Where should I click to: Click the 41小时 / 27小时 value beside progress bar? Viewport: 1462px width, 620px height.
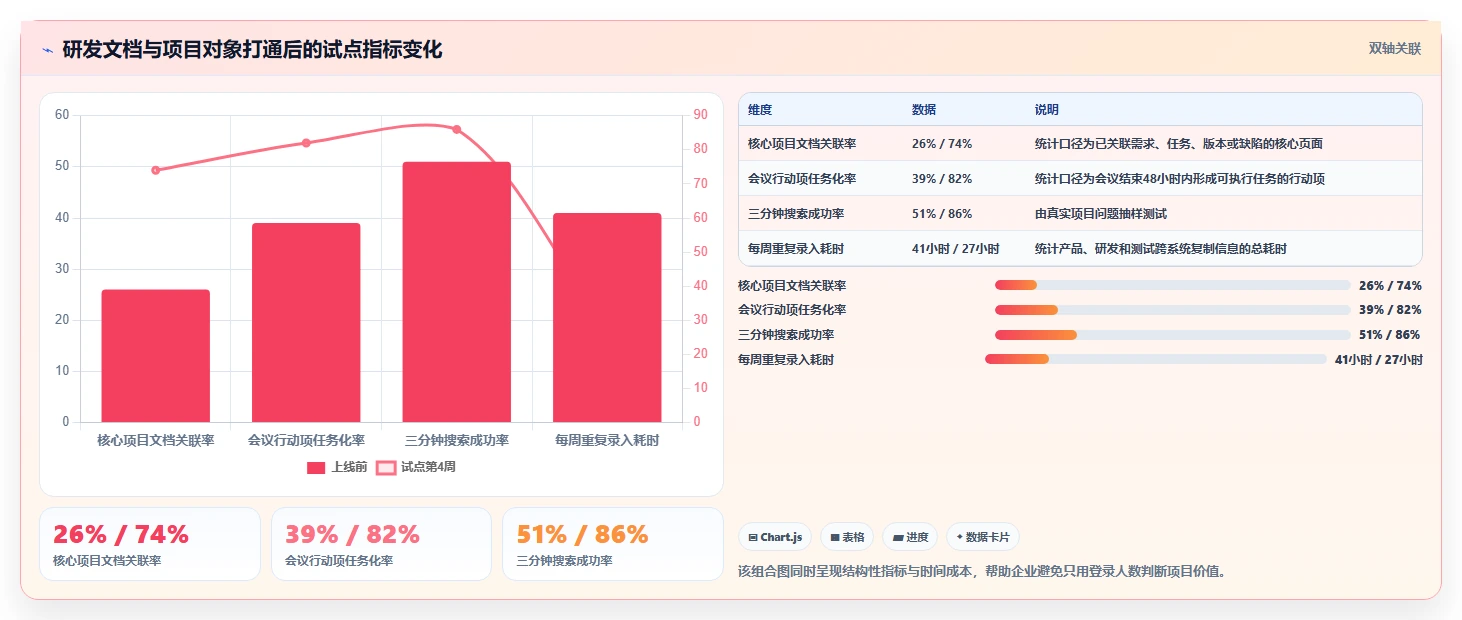[1378, 359]
